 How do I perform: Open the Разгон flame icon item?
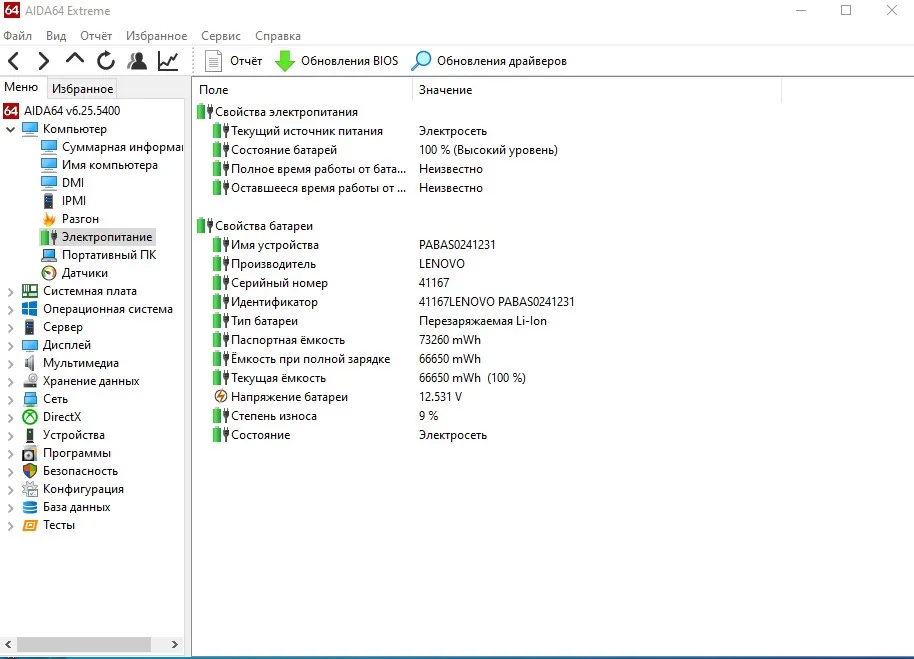tap(49, 219)
